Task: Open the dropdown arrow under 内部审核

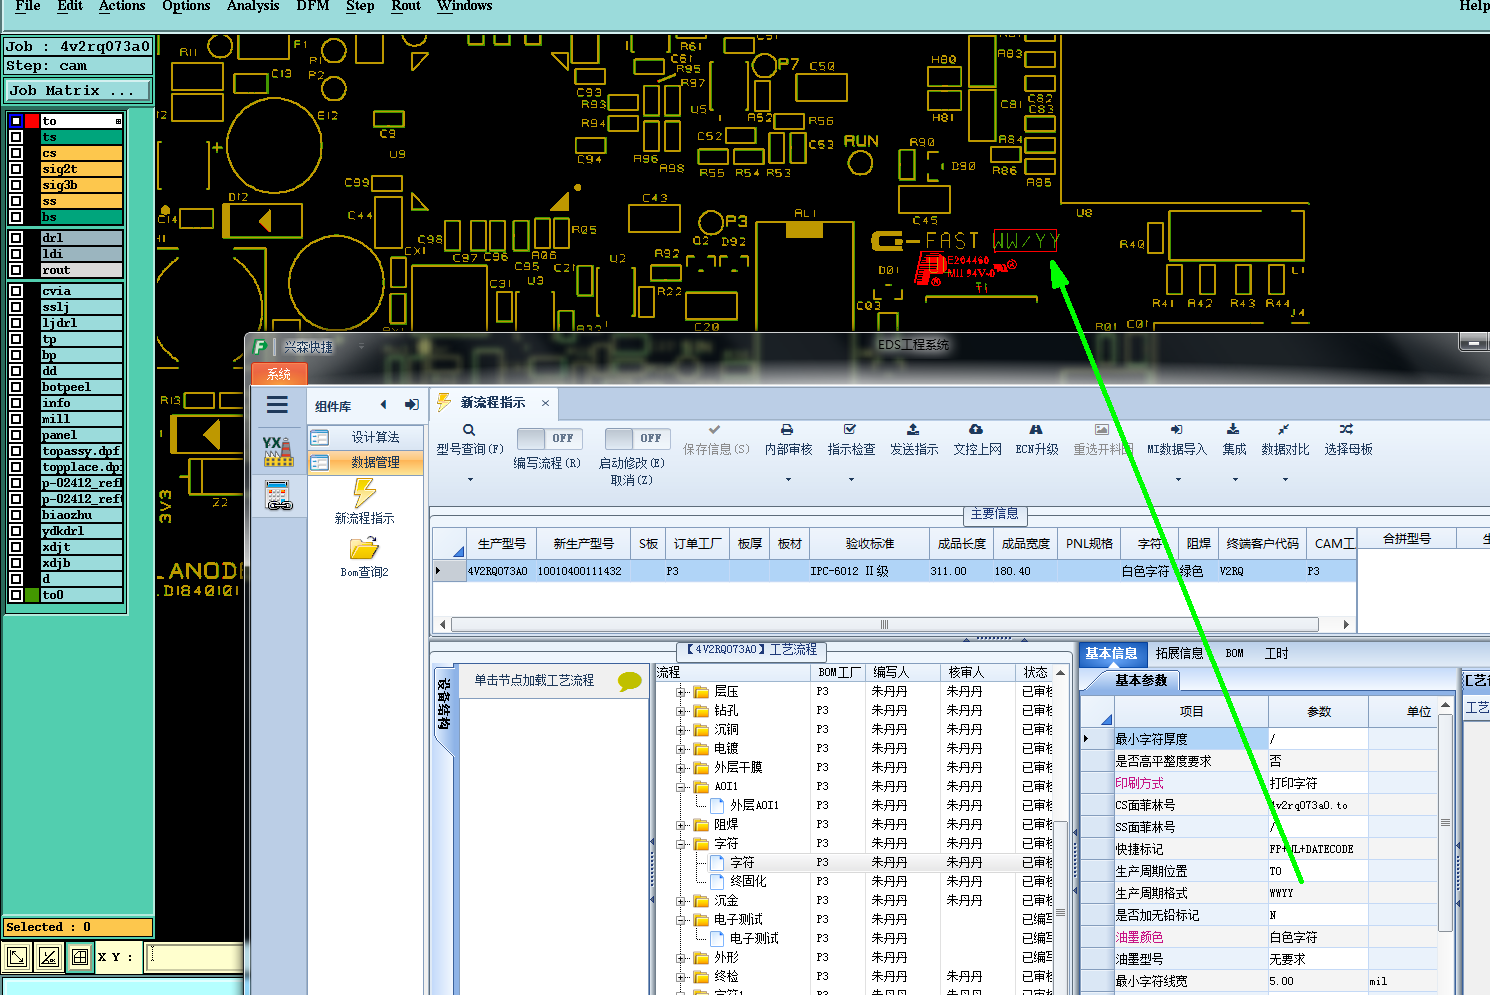Action: 788,479
